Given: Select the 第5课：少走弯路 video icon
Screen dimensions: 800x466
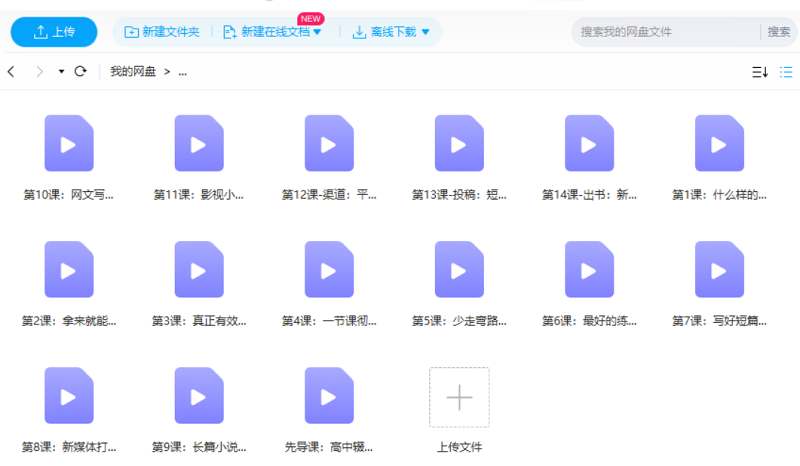Looking at the screenshot, I should pos(459,270).
